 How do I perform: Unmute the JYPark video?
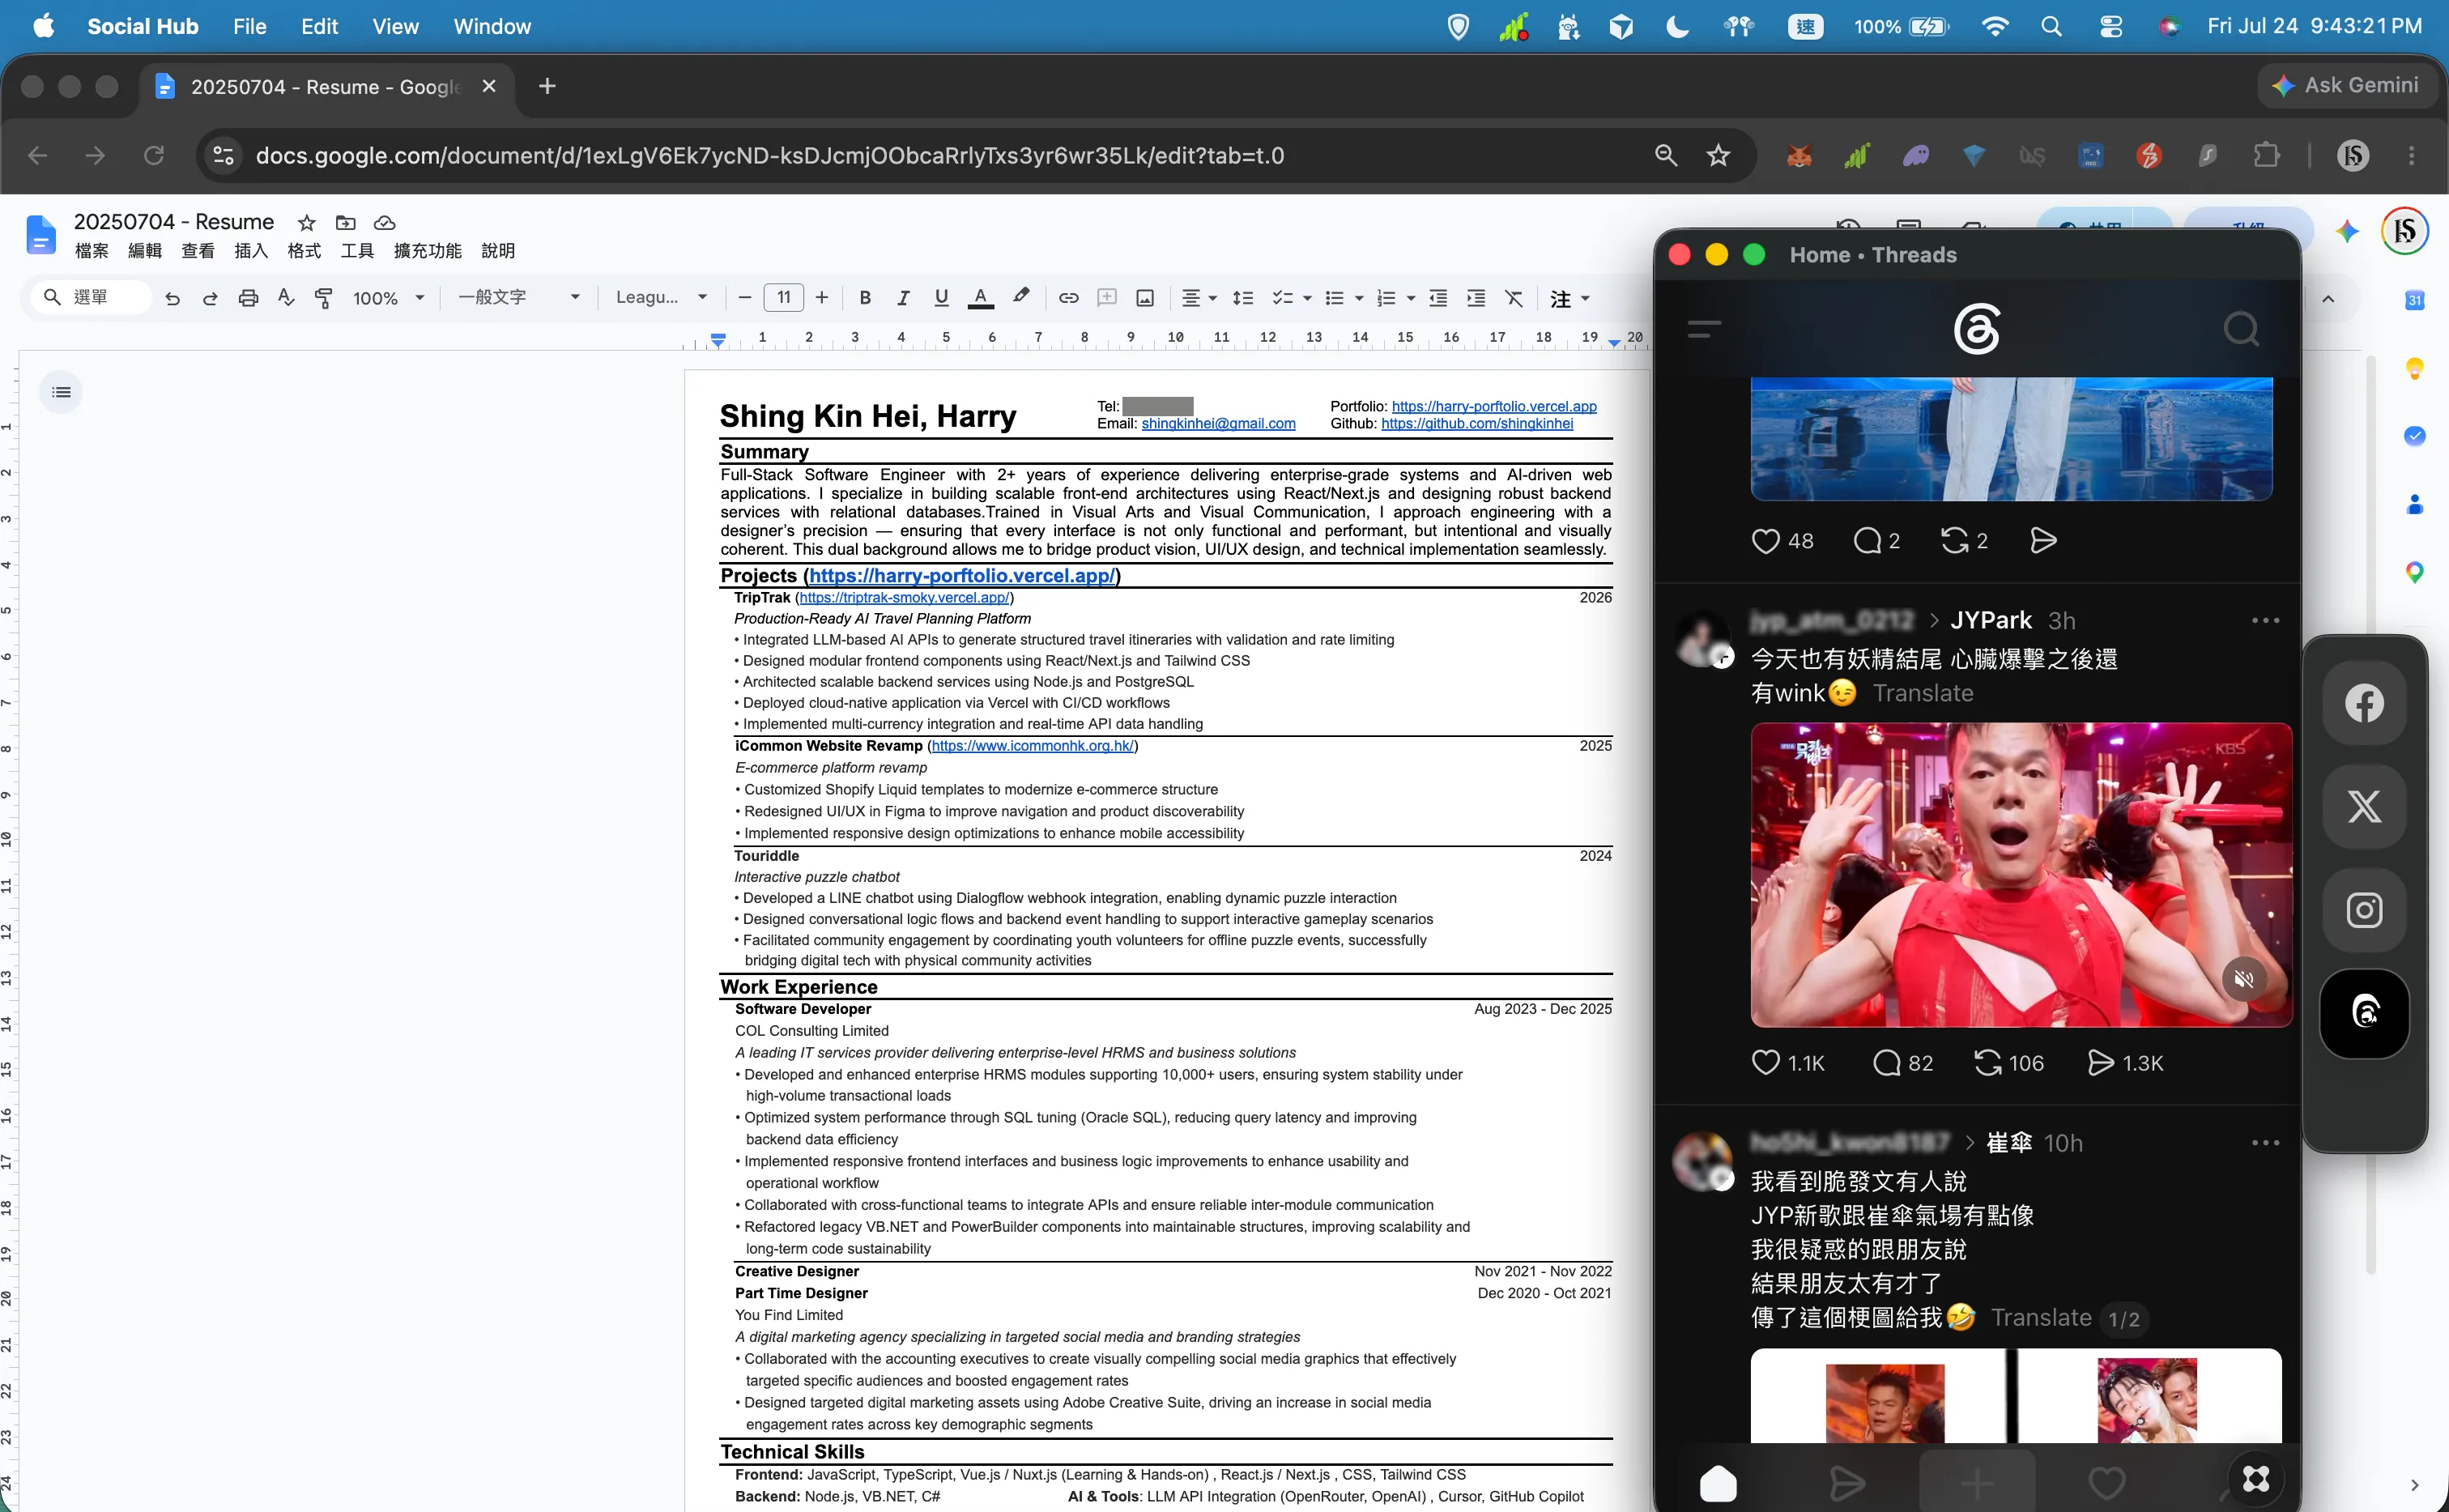tap(2243, 979)
